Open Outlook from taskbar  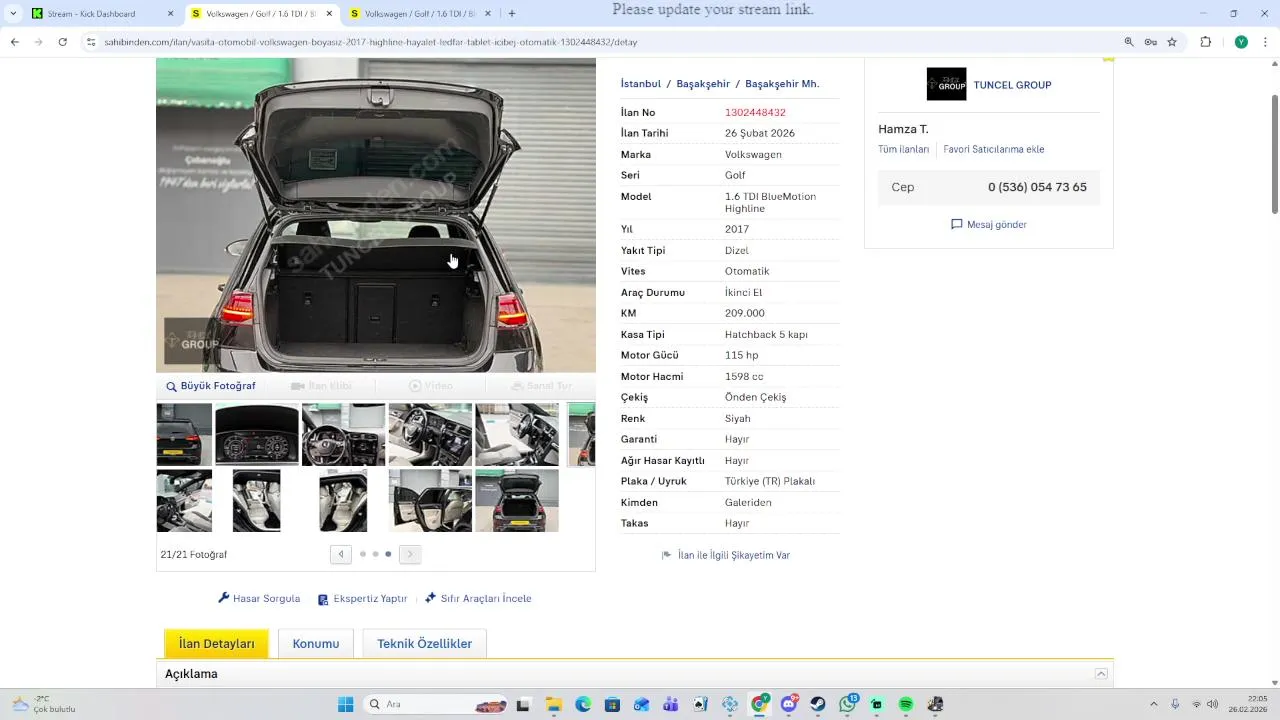click(641, 705)
